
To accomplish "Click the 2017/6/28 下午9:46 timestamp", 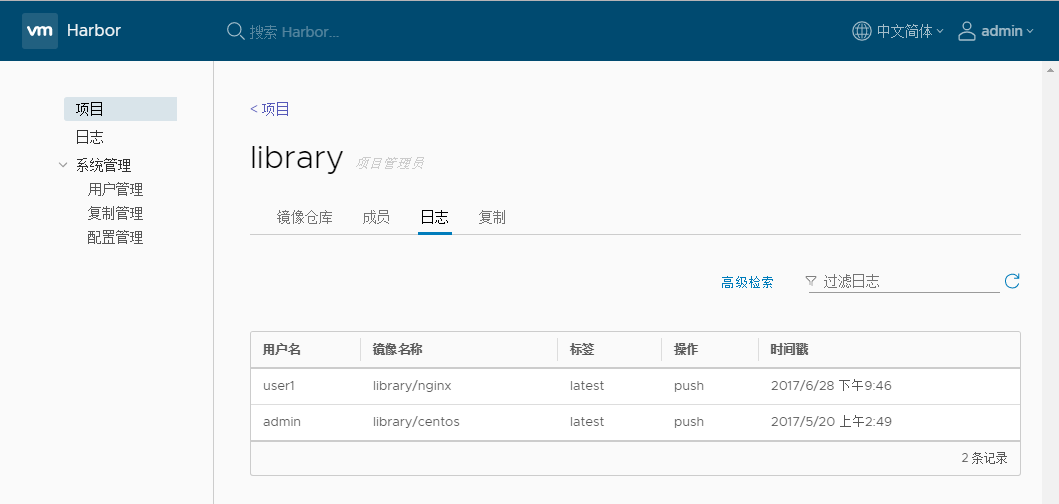I will [x=831, y=386].
